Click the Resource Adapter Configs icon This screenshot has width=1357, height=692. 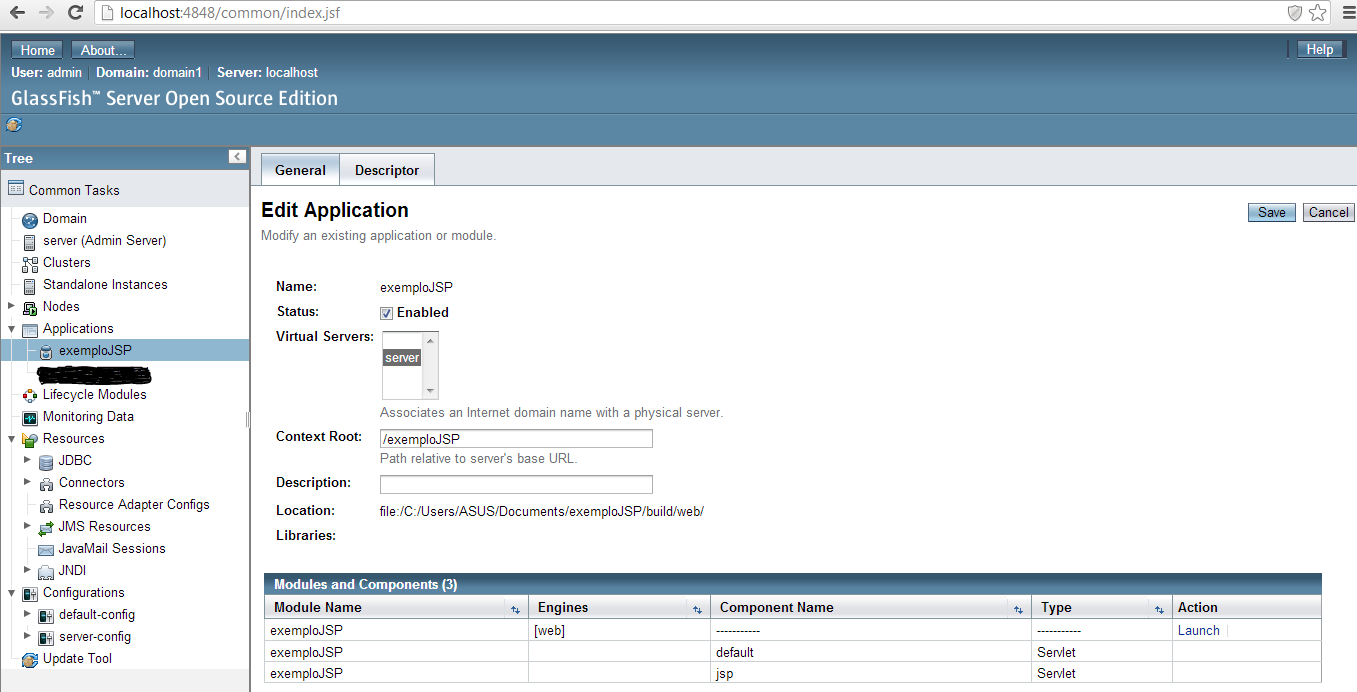46,505
